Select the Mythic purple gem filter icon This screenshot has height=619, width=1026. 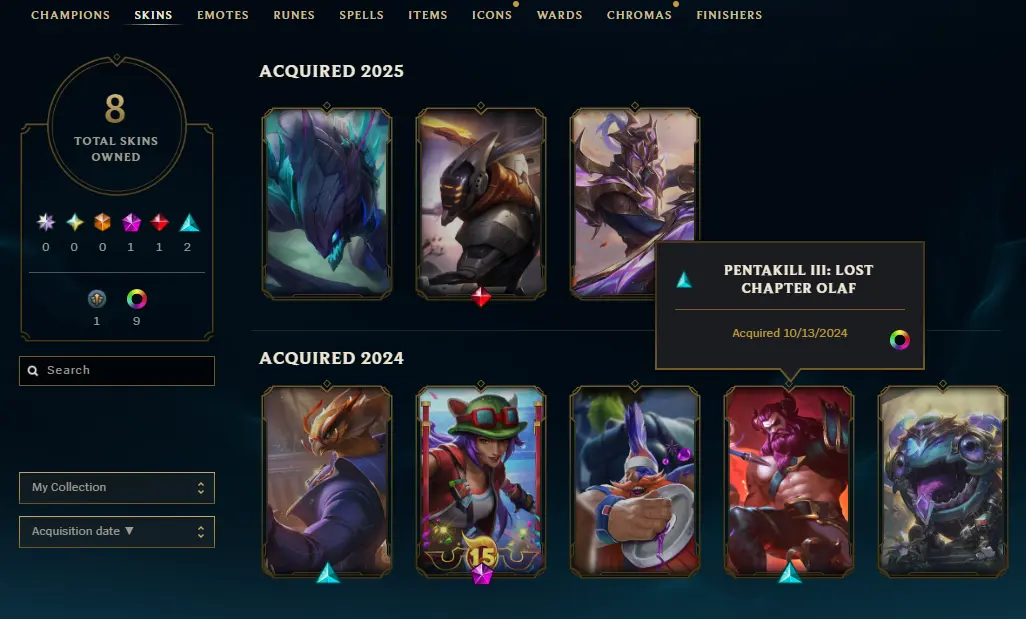click(131, 223)
